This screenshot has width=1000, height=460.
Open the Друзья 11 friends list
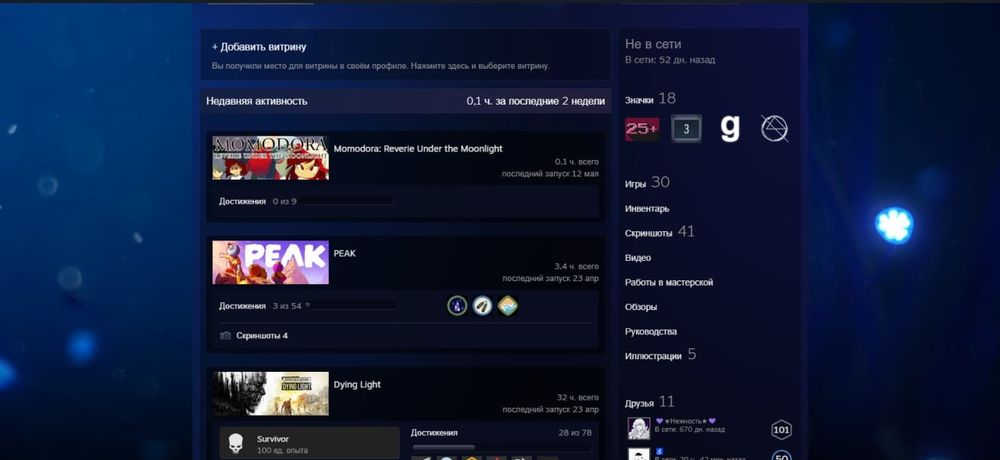coord(649,403)
